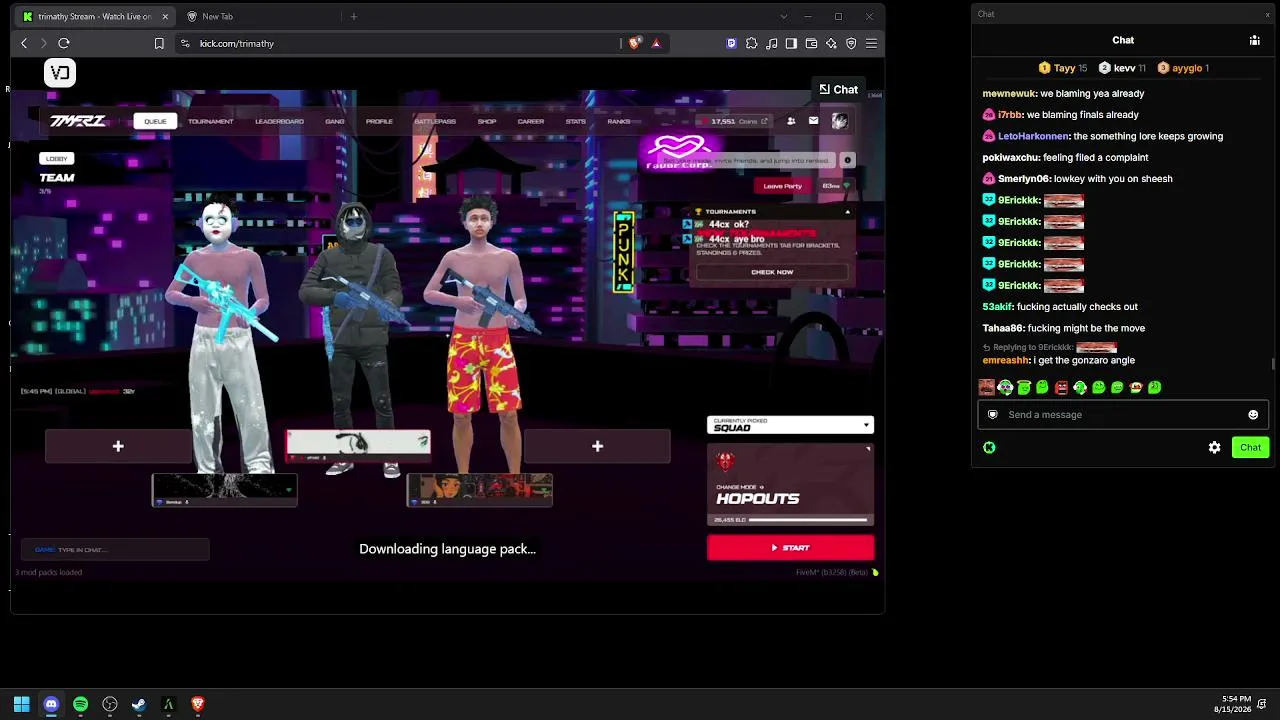
Task: Open the browser tab search chevron
Action: point(783,16)
